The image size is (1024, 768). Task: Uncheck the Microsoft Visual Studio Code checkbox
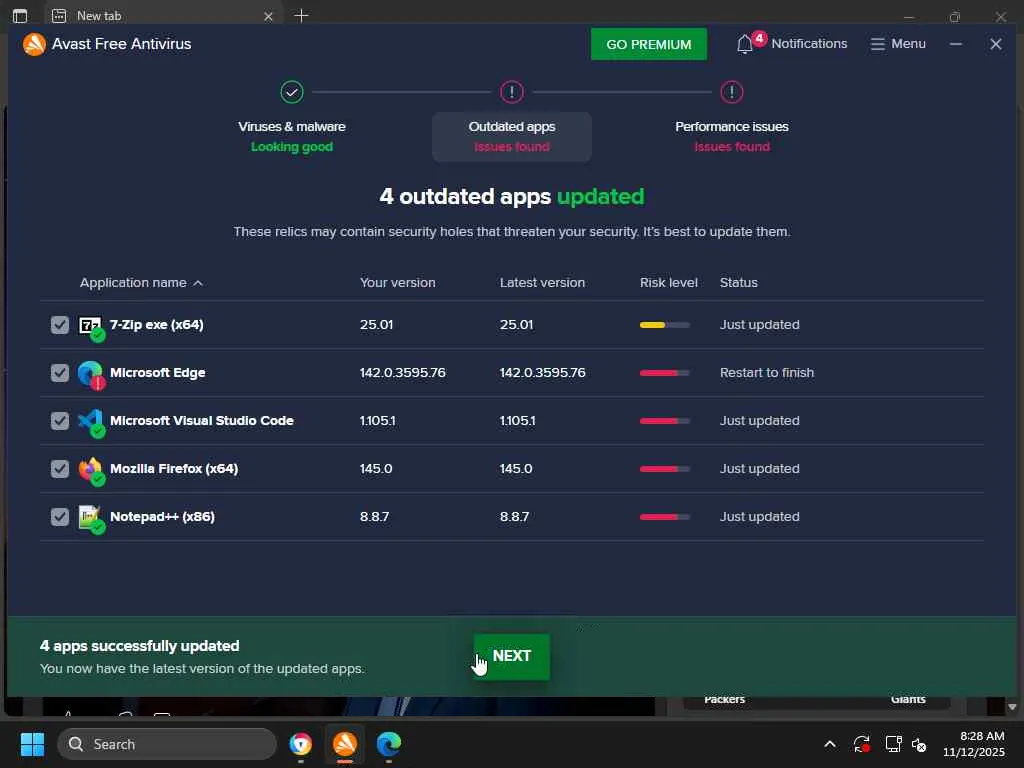tap(59, 421)
